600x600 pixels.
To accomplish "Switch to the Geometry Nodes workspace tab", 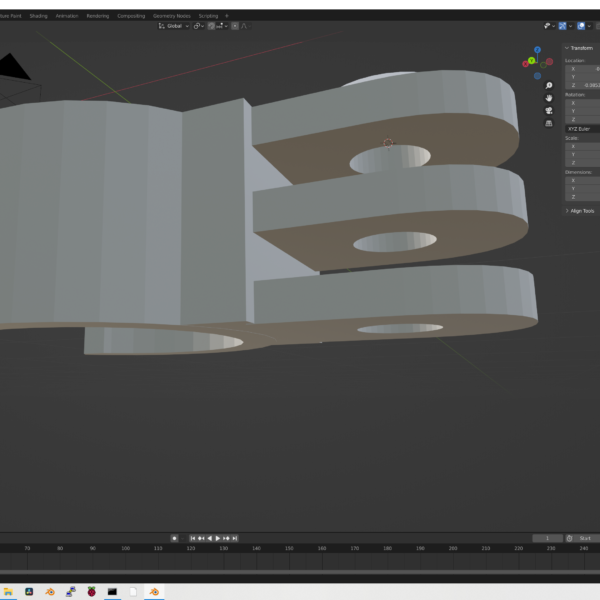I will click(171, 16).
